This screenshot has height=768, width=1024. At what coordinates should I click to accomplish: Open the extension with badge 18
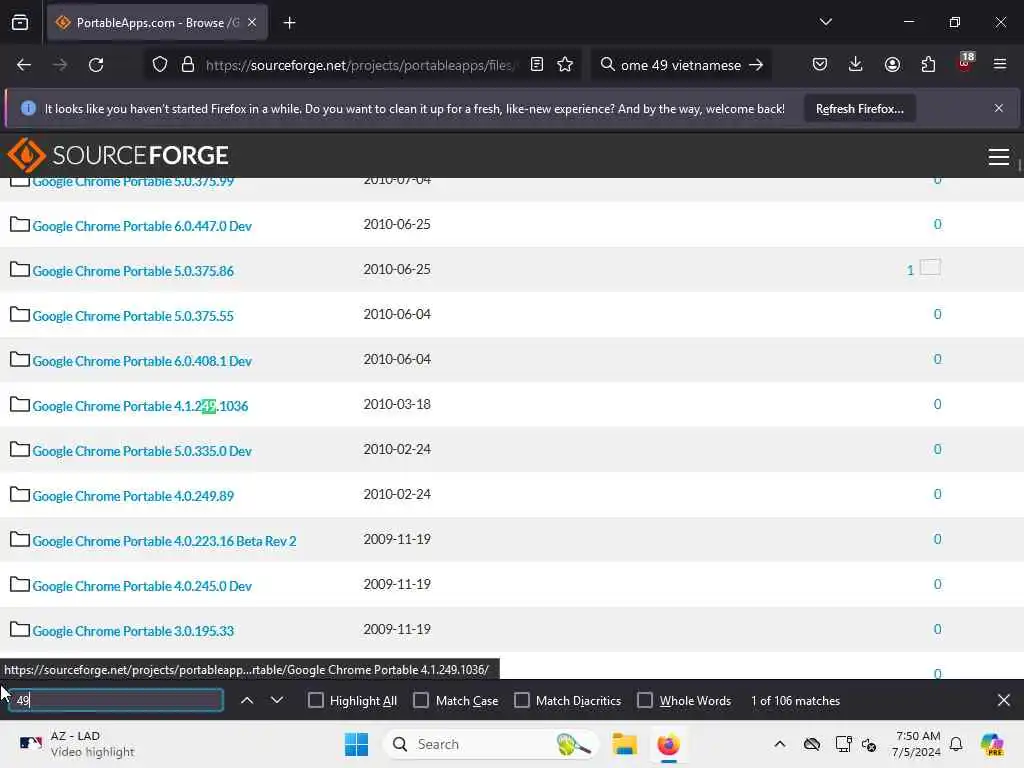pyautogui.click(x=965, y=63)
